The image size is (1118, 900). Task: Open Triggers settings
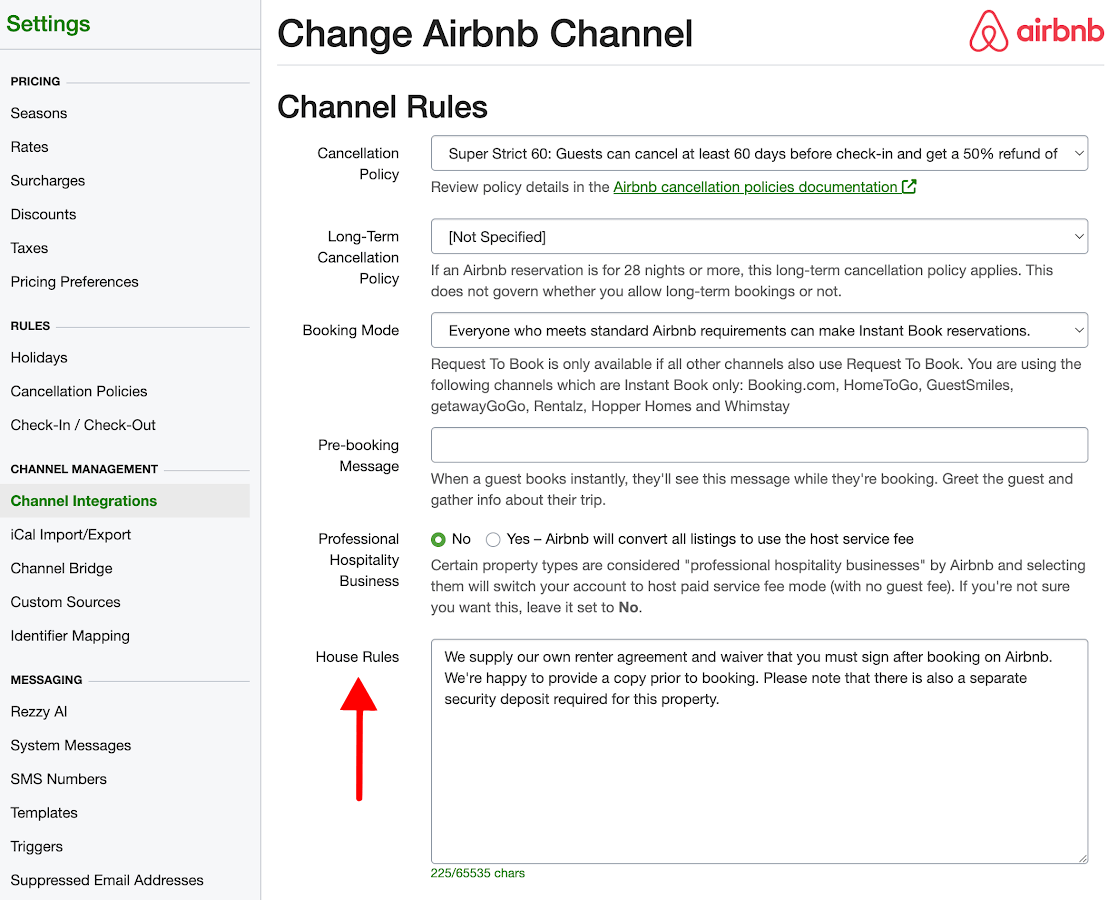pyautogui.click(x=36, y=847)
